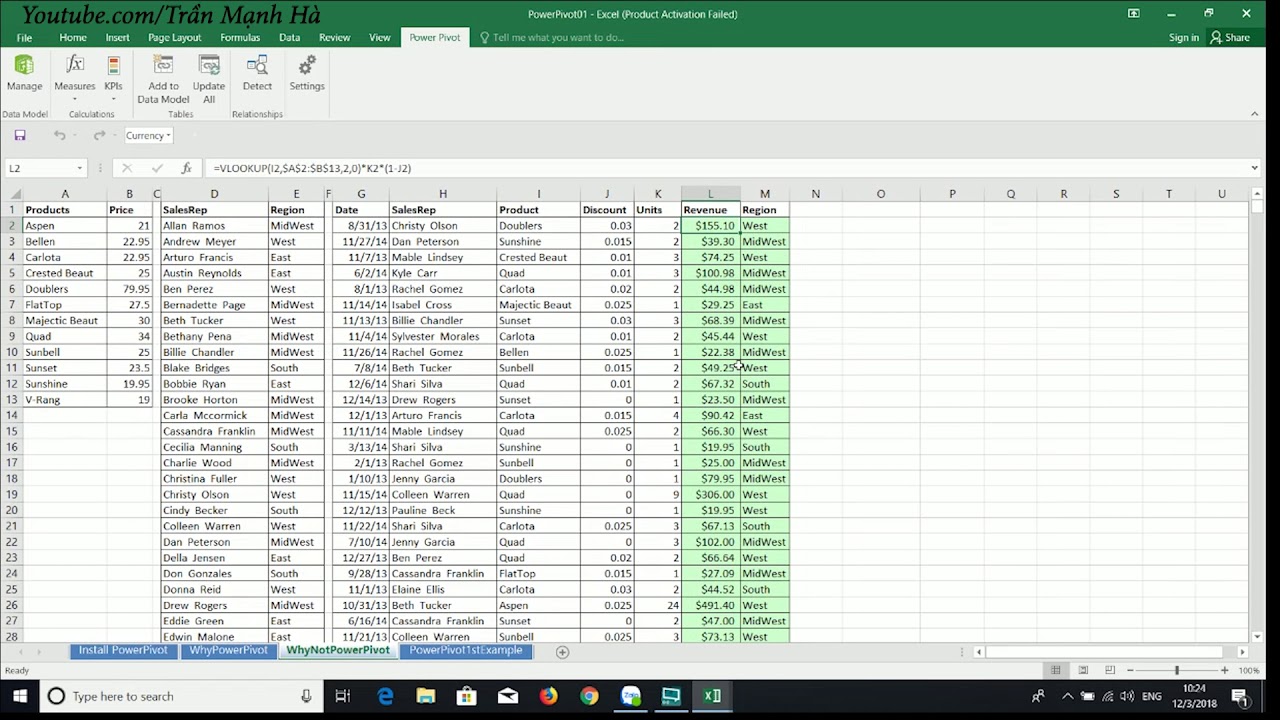Switch to the Page Layout tab
This screenshot has width=1280, height=720.
tap(175, 37)
